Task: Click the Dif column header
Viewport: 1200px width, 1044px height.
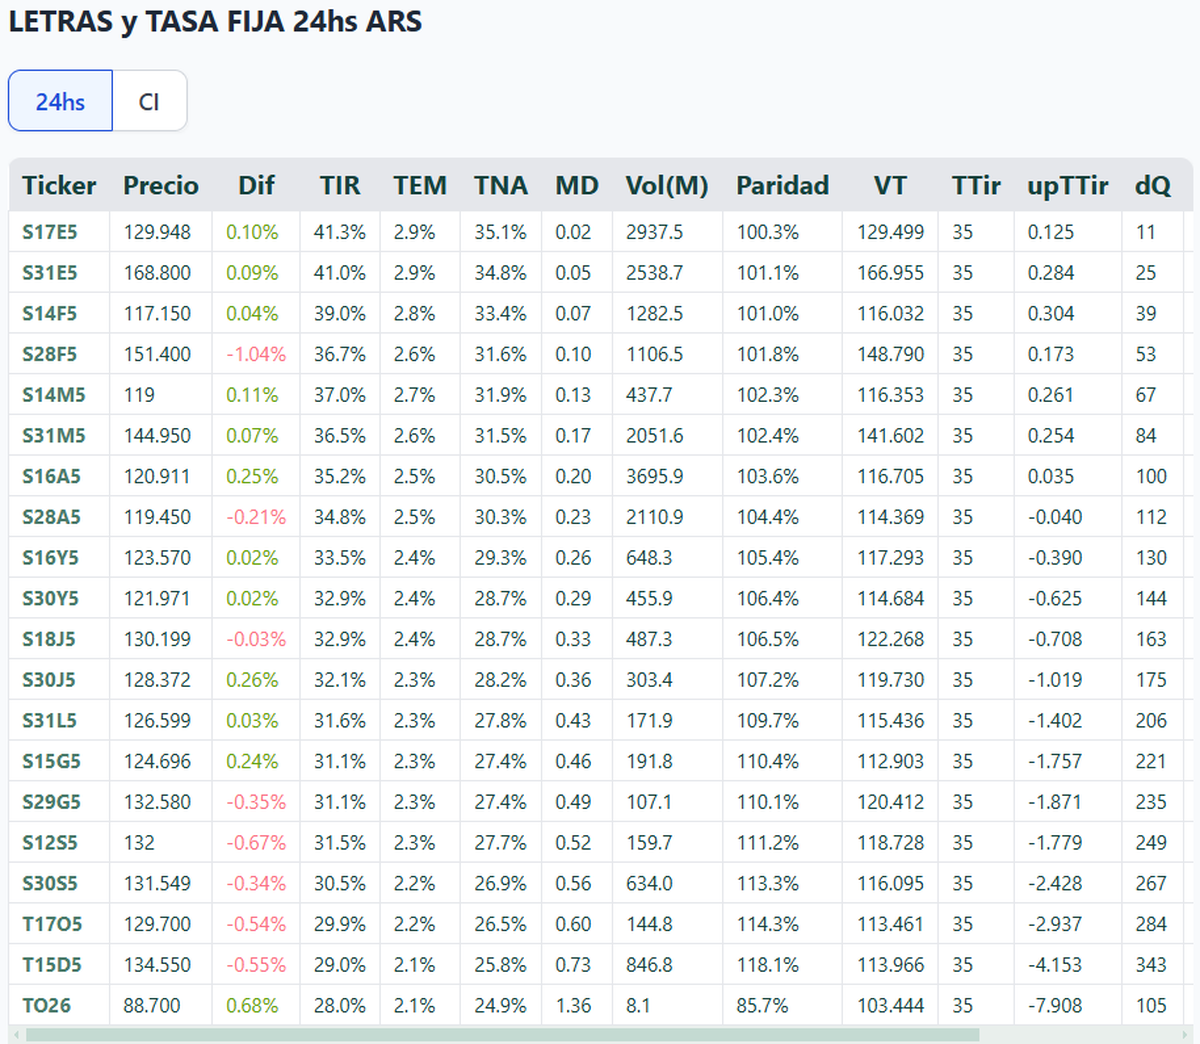Action: click(256, 185)
